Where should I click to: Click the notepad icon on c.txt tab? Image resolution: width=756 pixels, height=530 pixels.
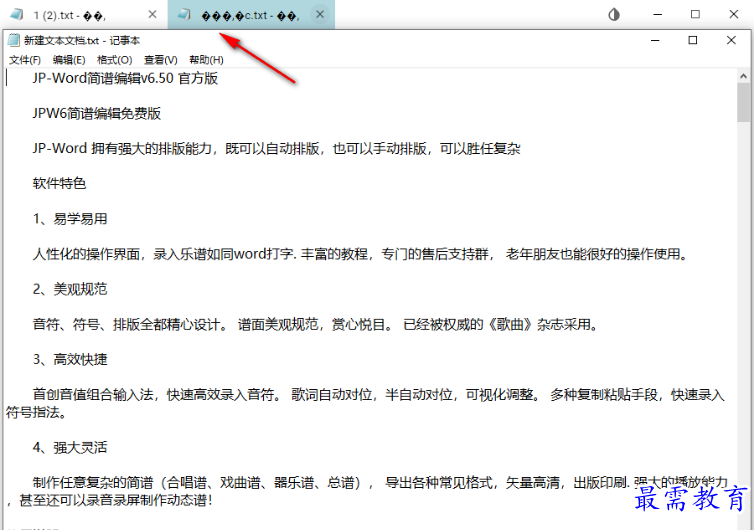point(184,14)
